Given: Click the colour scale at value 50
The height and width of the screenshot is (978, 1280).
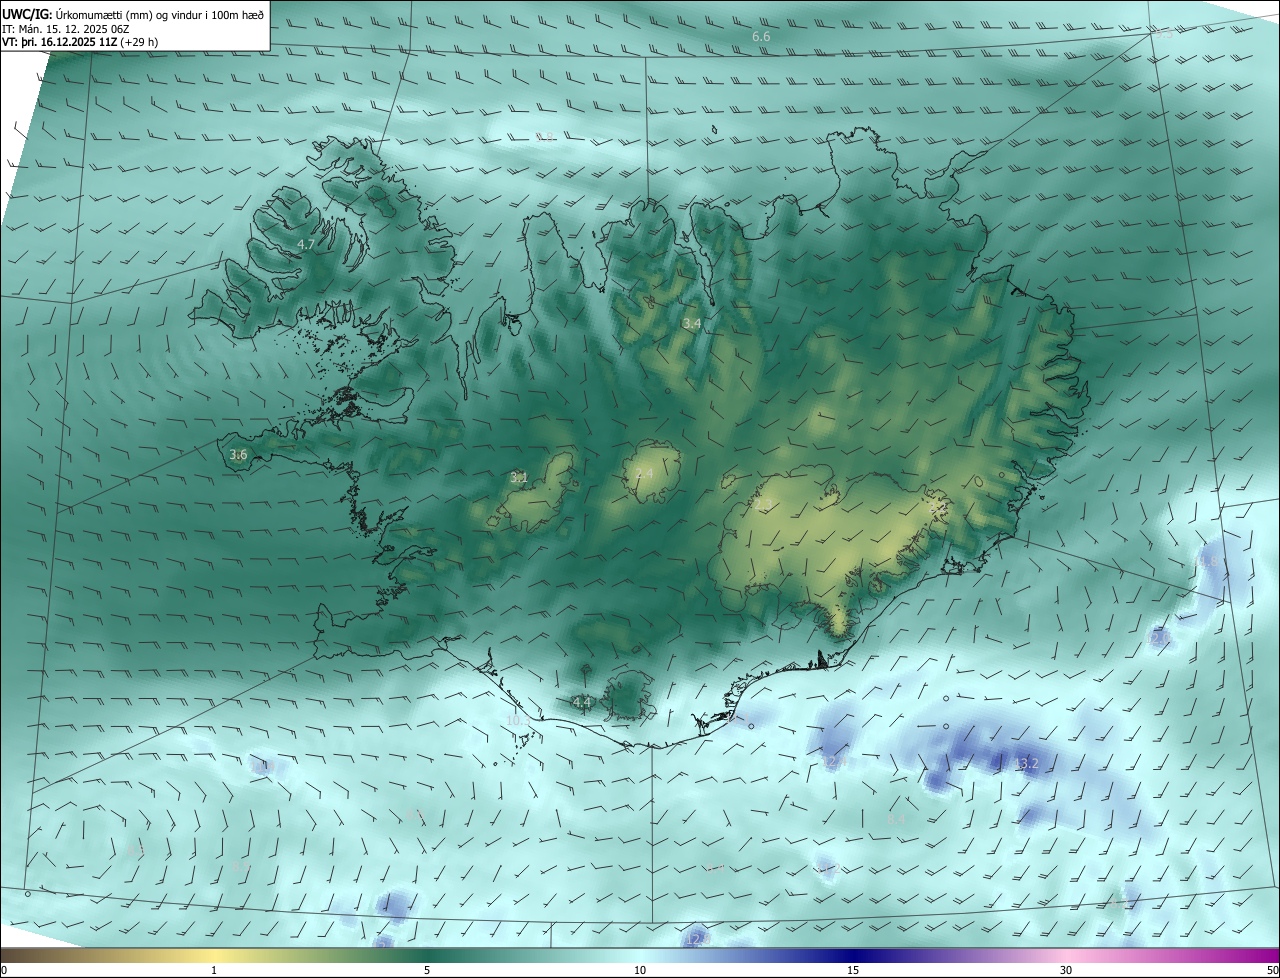Looking at the screenshot, I should [x=1272, y=970].
